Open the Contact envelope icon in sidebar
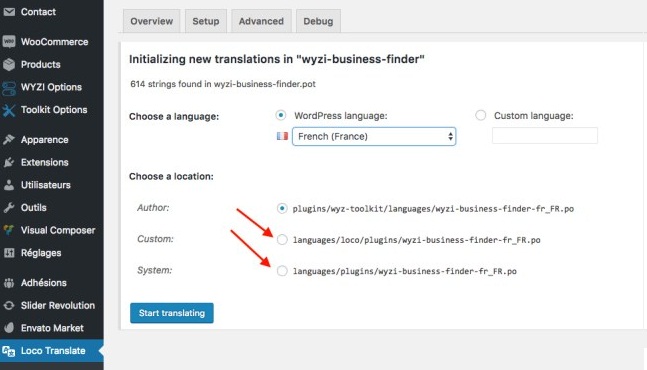The height and width of the screenshot is (370, 647). click(9, 12)
